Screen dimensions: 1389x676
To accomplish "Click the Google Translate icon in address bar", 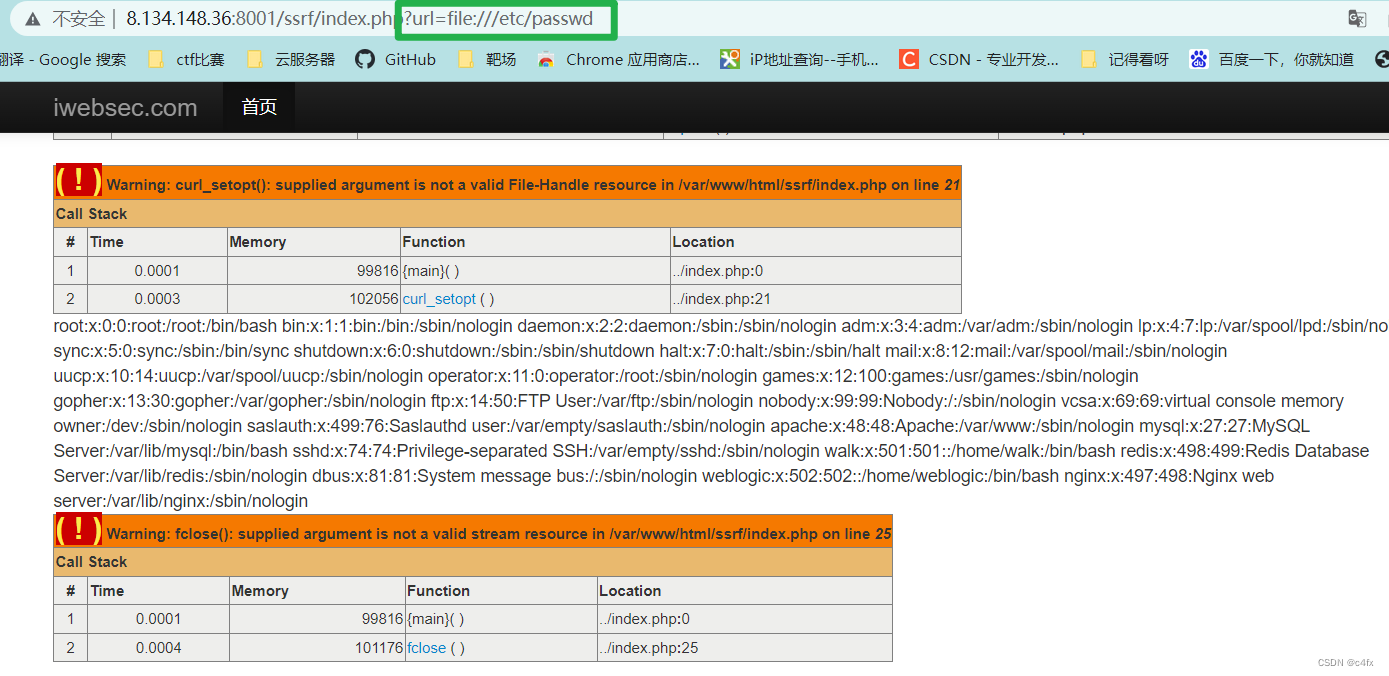I will [1357, 19].
